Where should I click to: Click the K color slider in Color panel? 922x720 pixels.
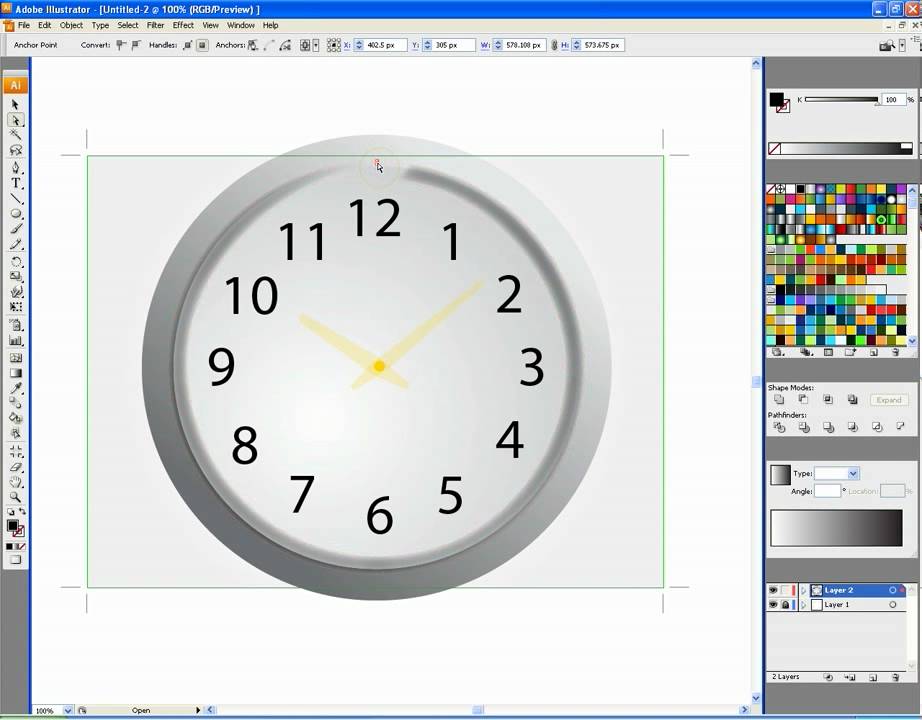pos(841,100)
